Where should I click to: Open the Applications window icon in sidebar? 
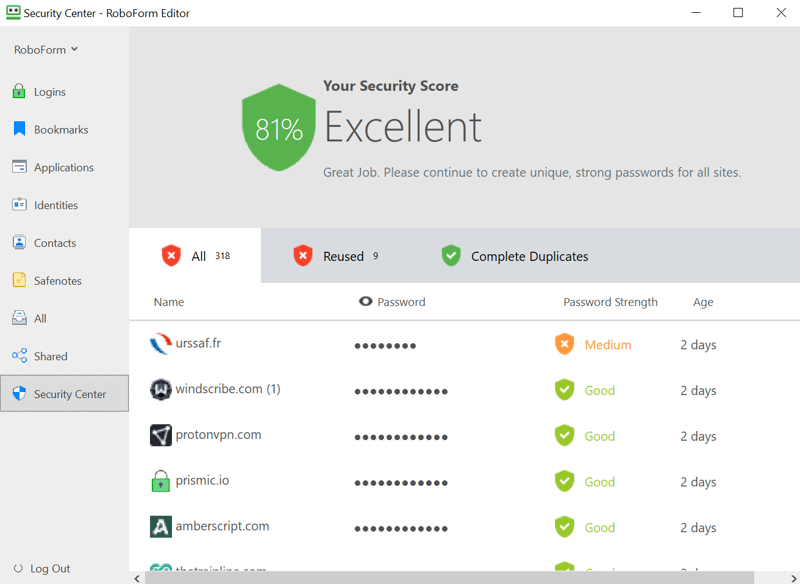pyautogui.click(x=19, y=167)
